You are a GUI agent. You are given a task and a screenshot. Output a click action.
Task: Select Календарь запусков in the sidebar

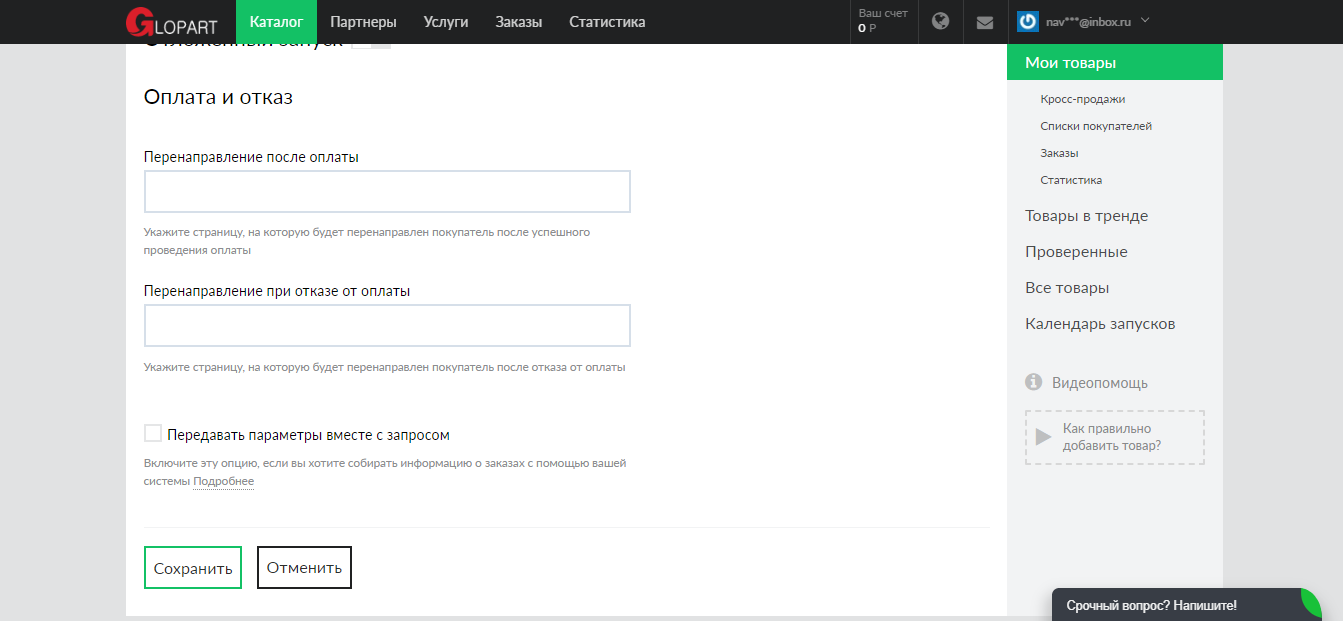point(1100,324)
